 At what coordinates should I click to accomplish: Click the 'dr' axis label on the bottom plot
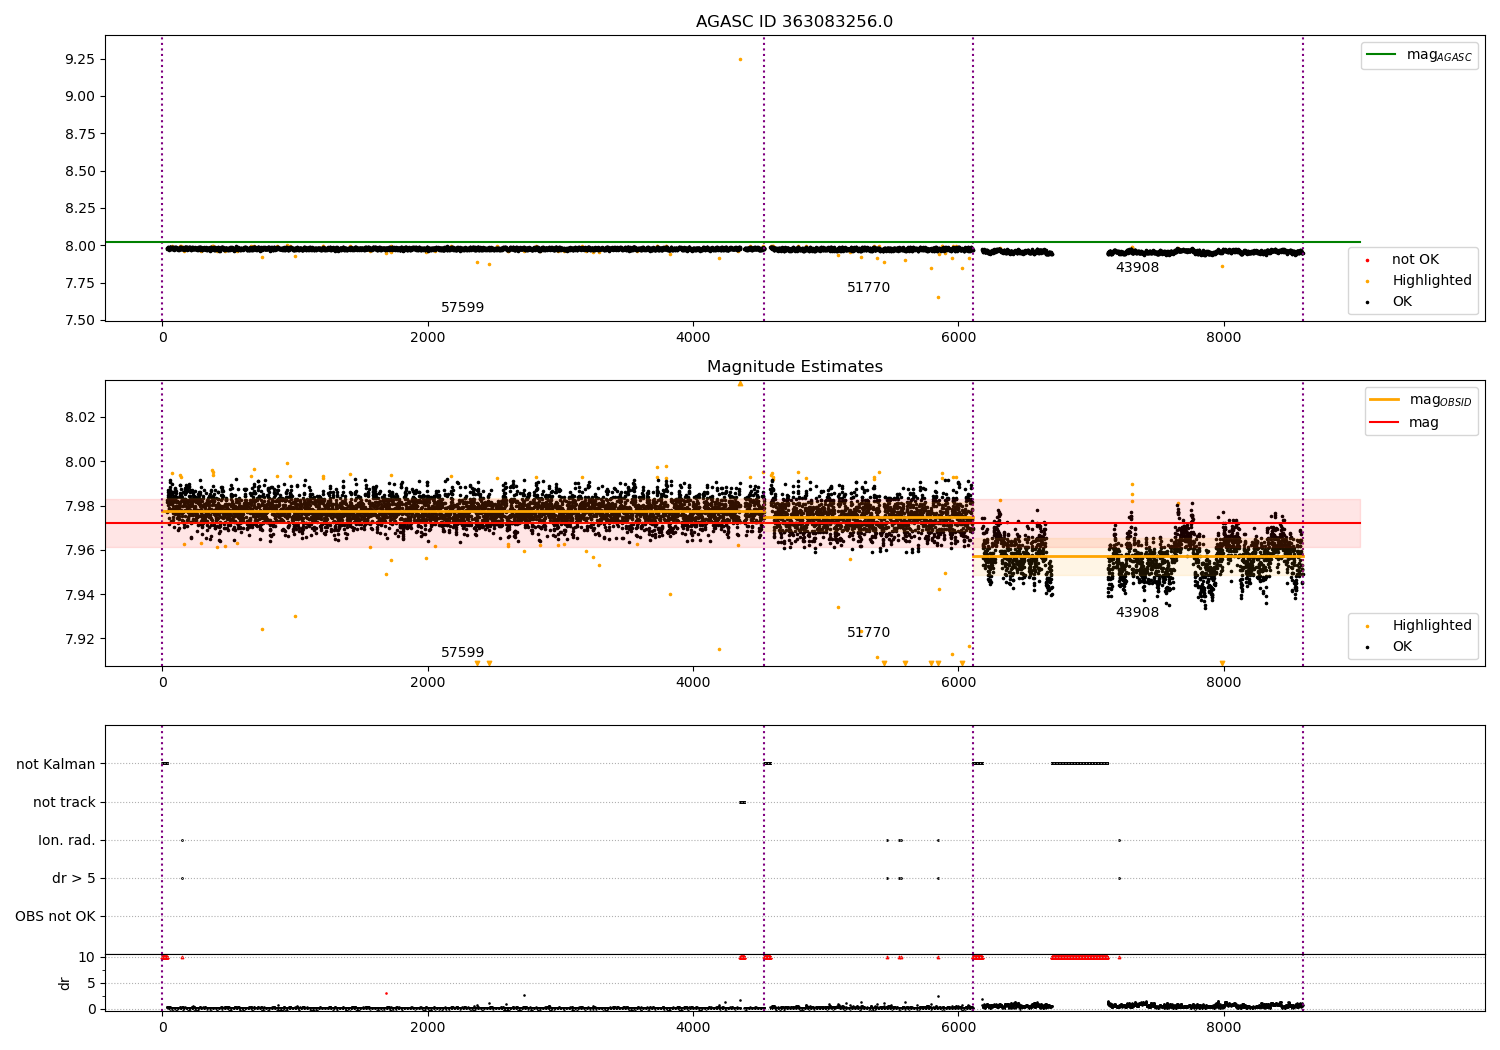[65, 983]
